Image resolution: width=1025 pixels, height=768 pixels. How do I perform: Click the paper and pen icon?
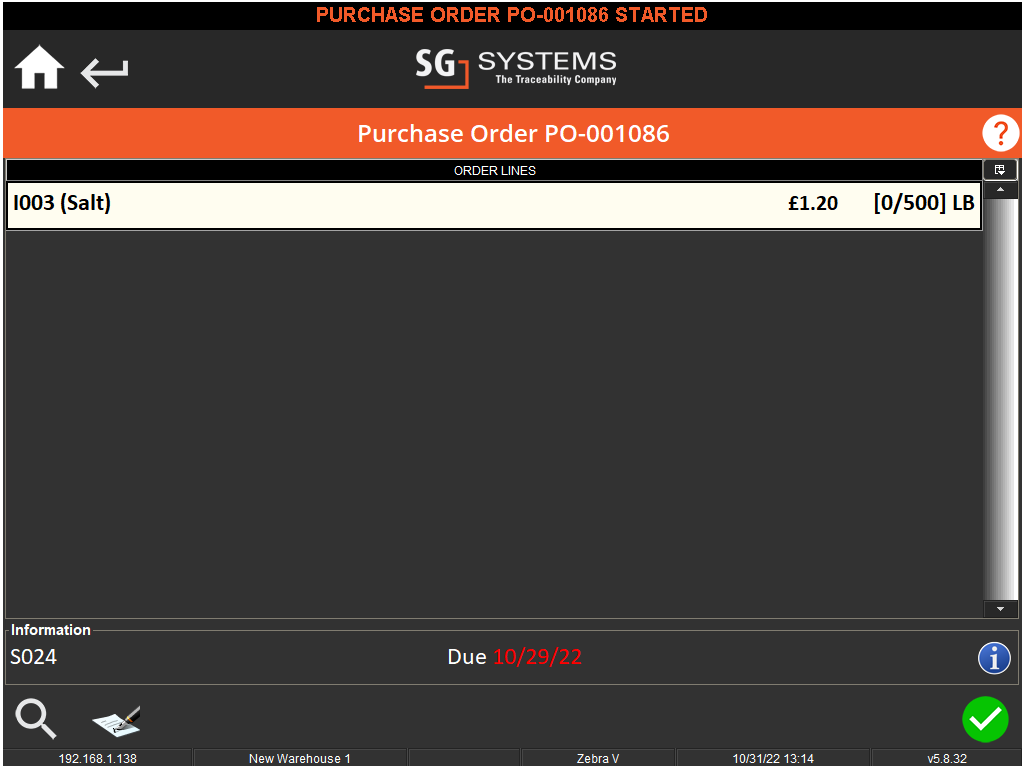click(116, 720)
